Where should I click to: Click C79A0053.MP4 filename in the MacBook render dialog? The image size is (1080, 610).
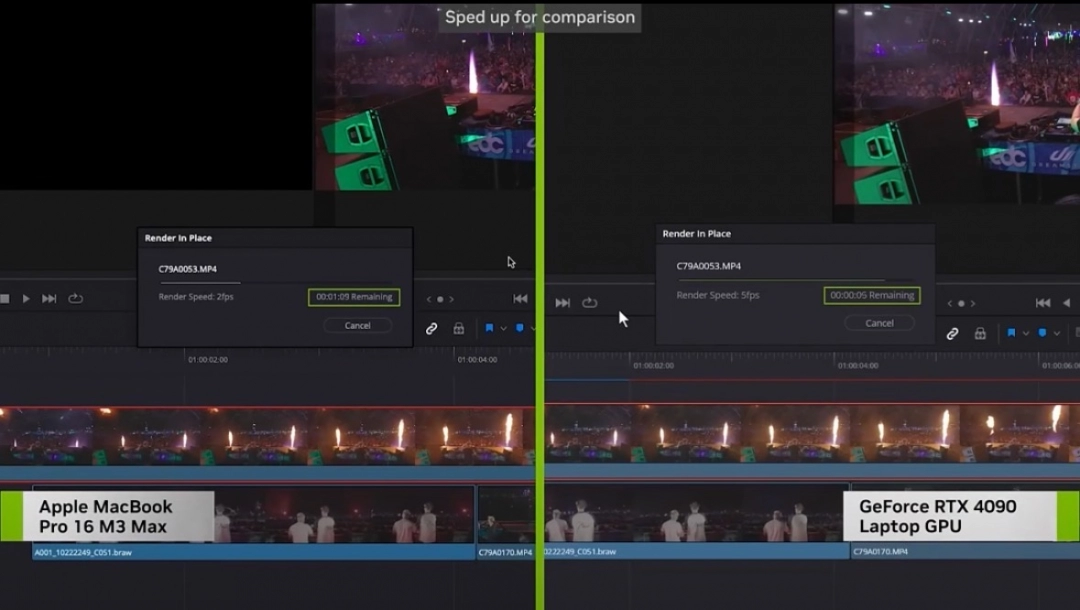pos(187,269)
